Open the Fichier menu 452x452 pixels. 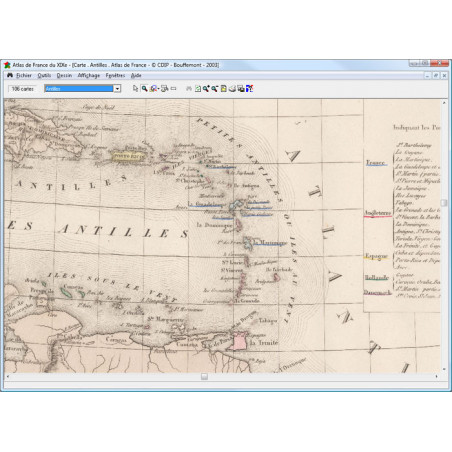pyautogui.click(x=24, y=75)
